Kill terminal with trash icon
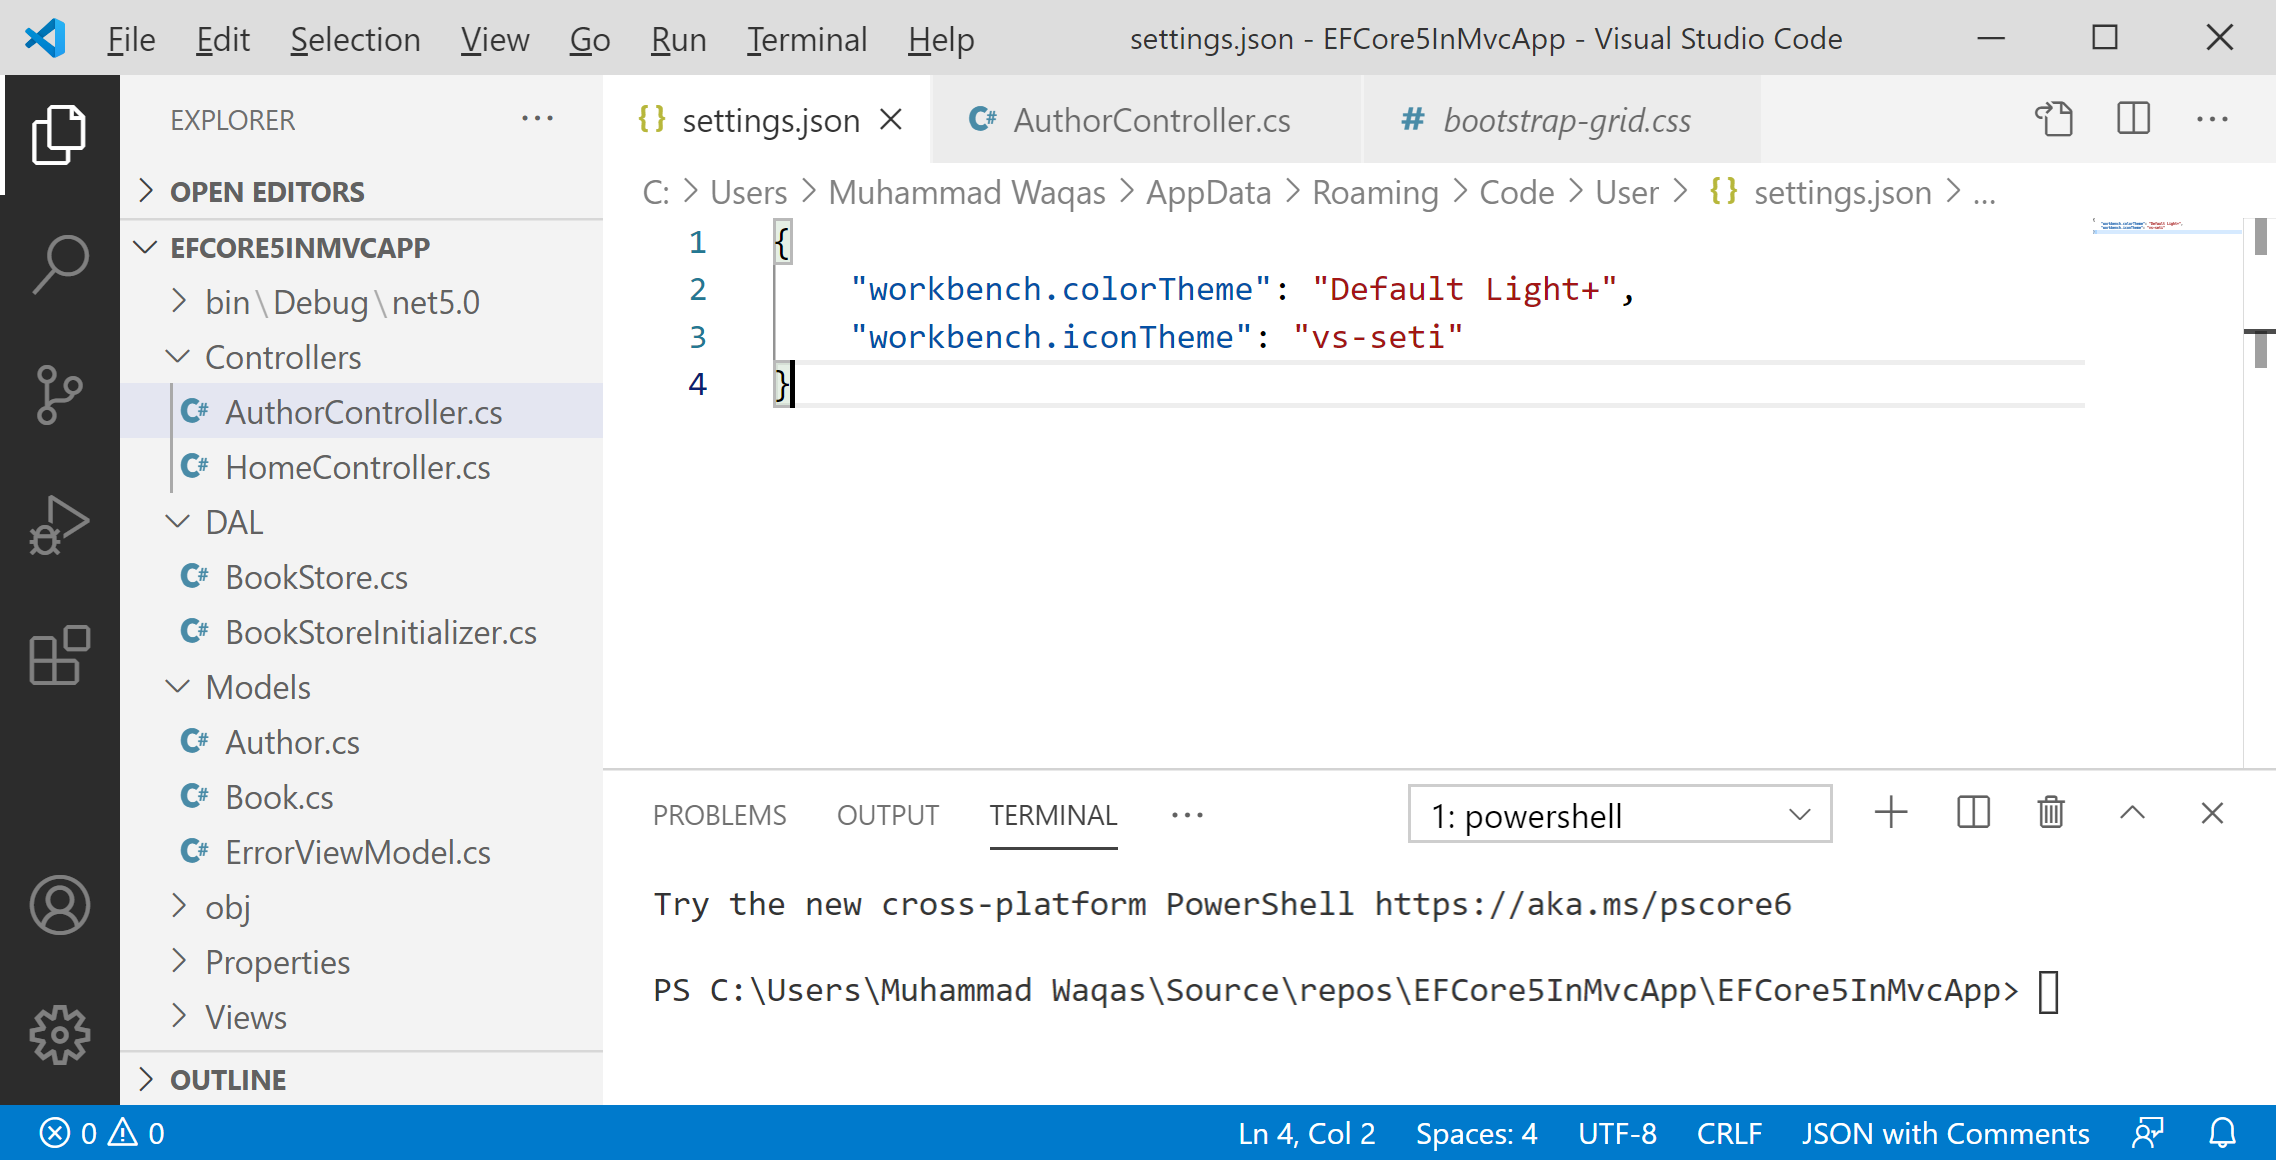2276x1160 pixels. click(2051, 813)
